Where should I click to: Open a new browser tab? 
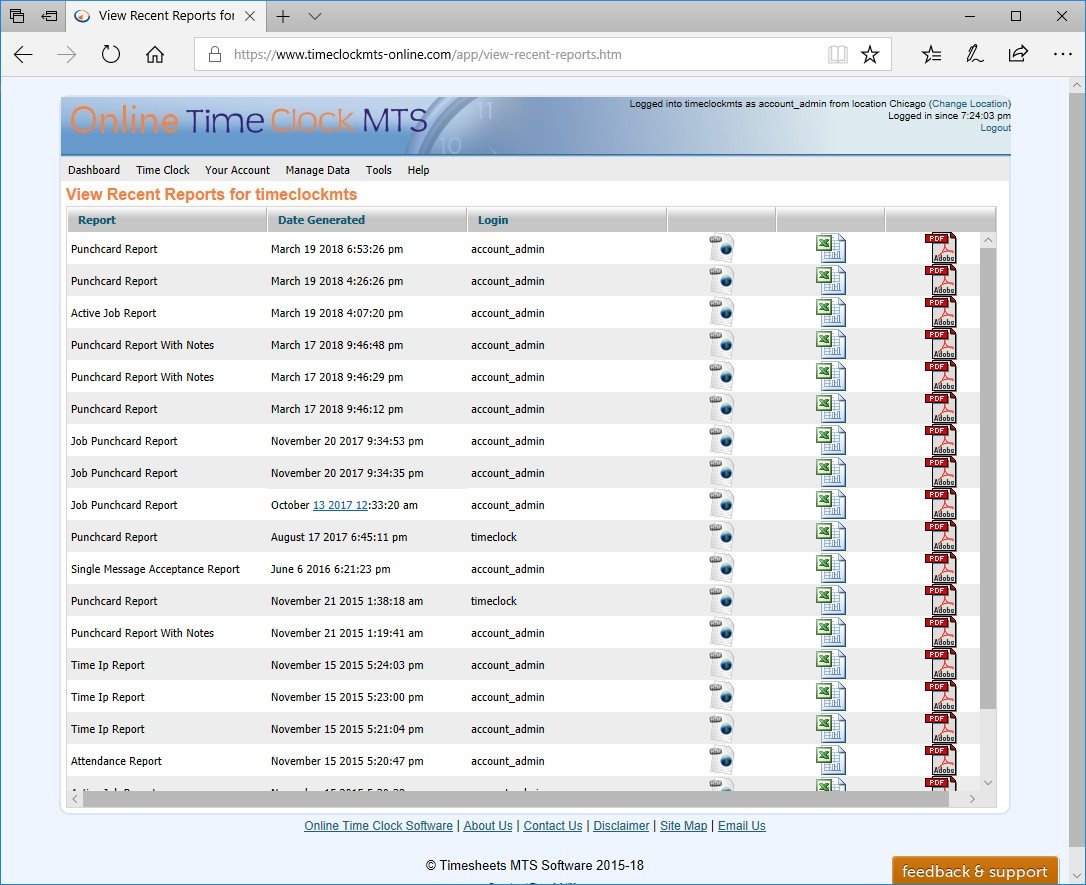click(283, 16)
